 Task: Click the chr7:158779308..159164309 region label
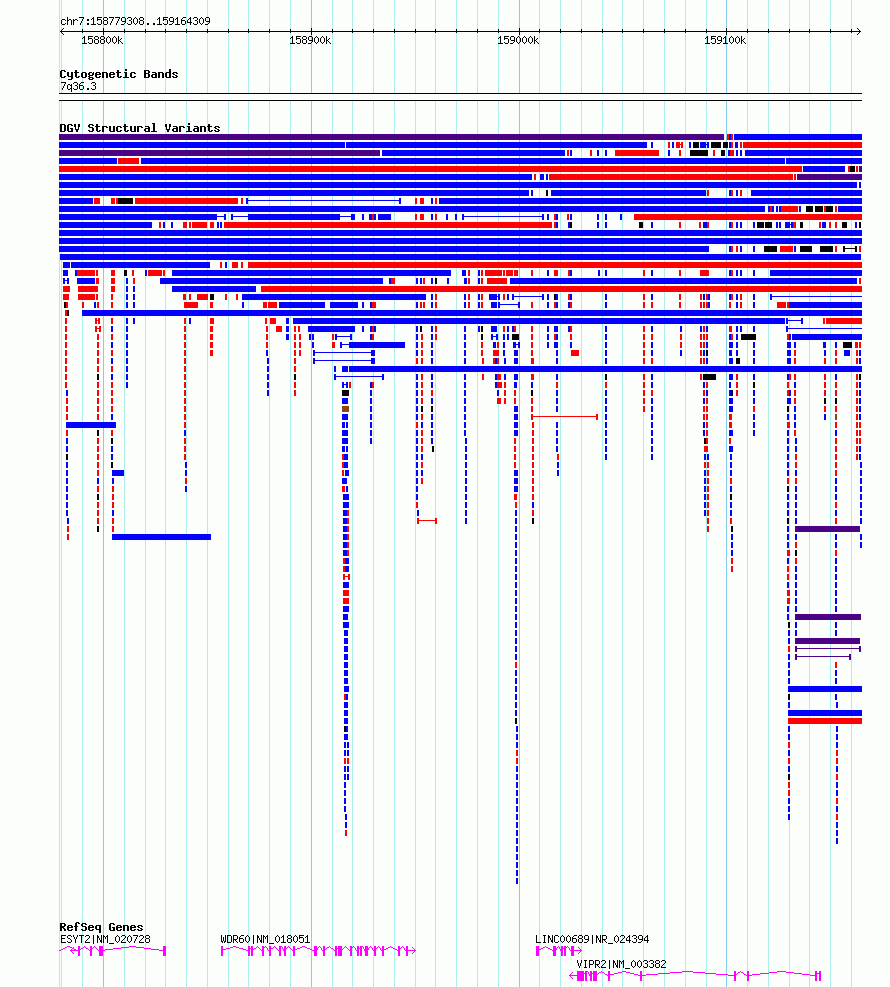point(135,21)
